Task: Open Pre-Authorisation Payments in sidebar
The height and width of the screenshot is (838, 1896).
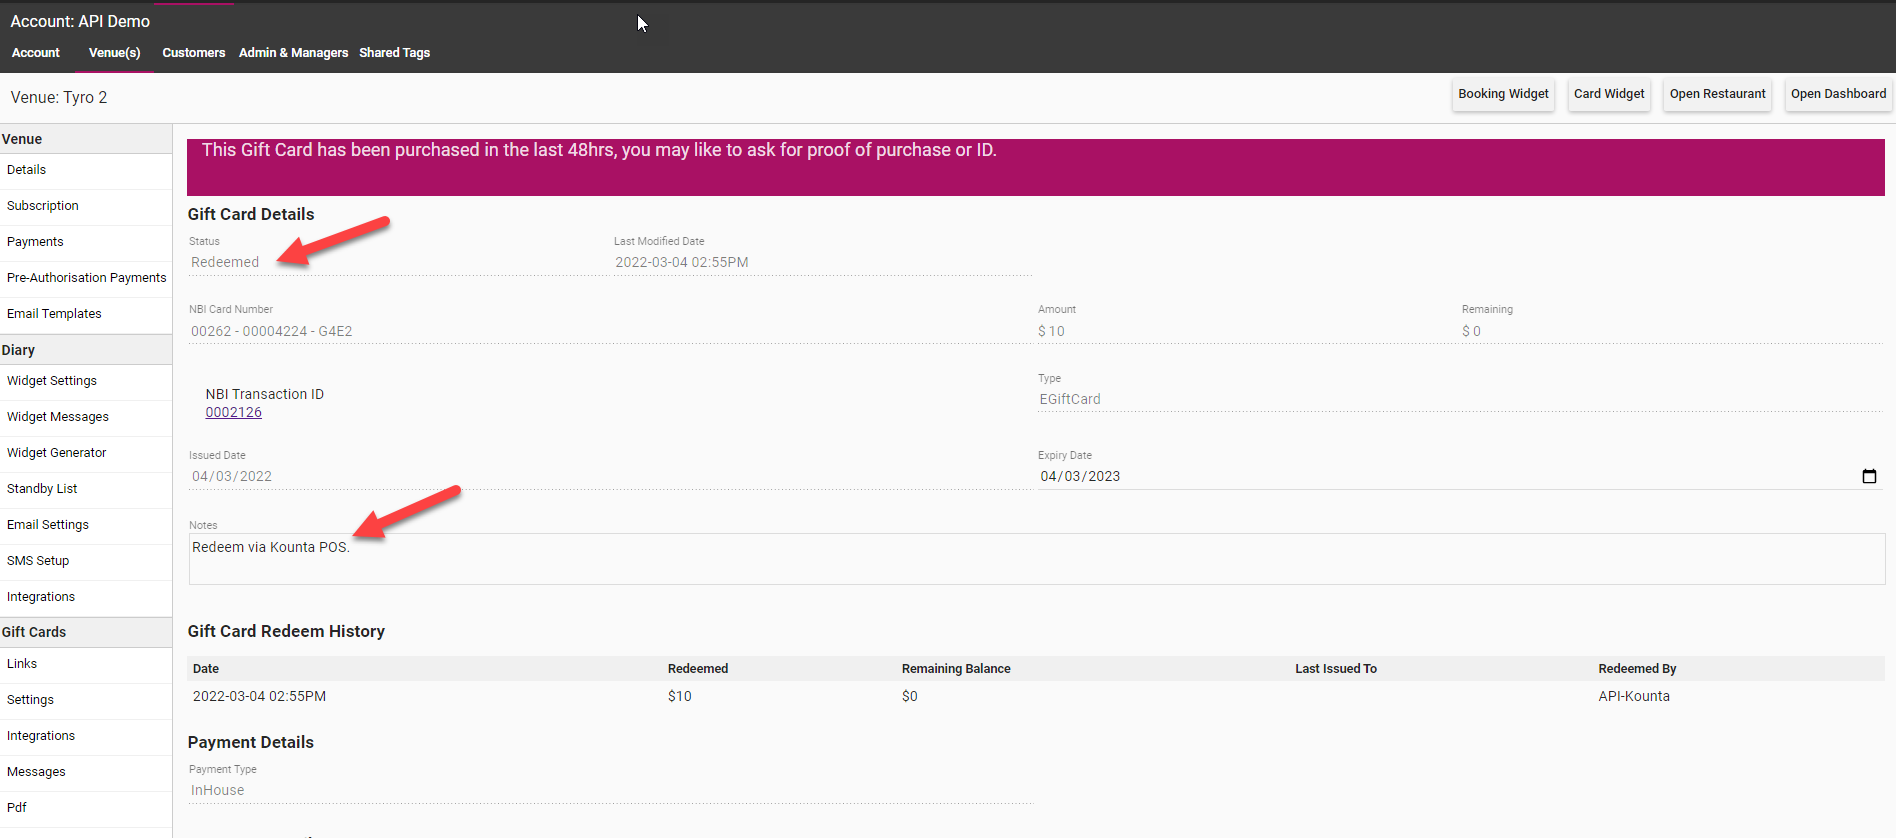Action: 86,278
